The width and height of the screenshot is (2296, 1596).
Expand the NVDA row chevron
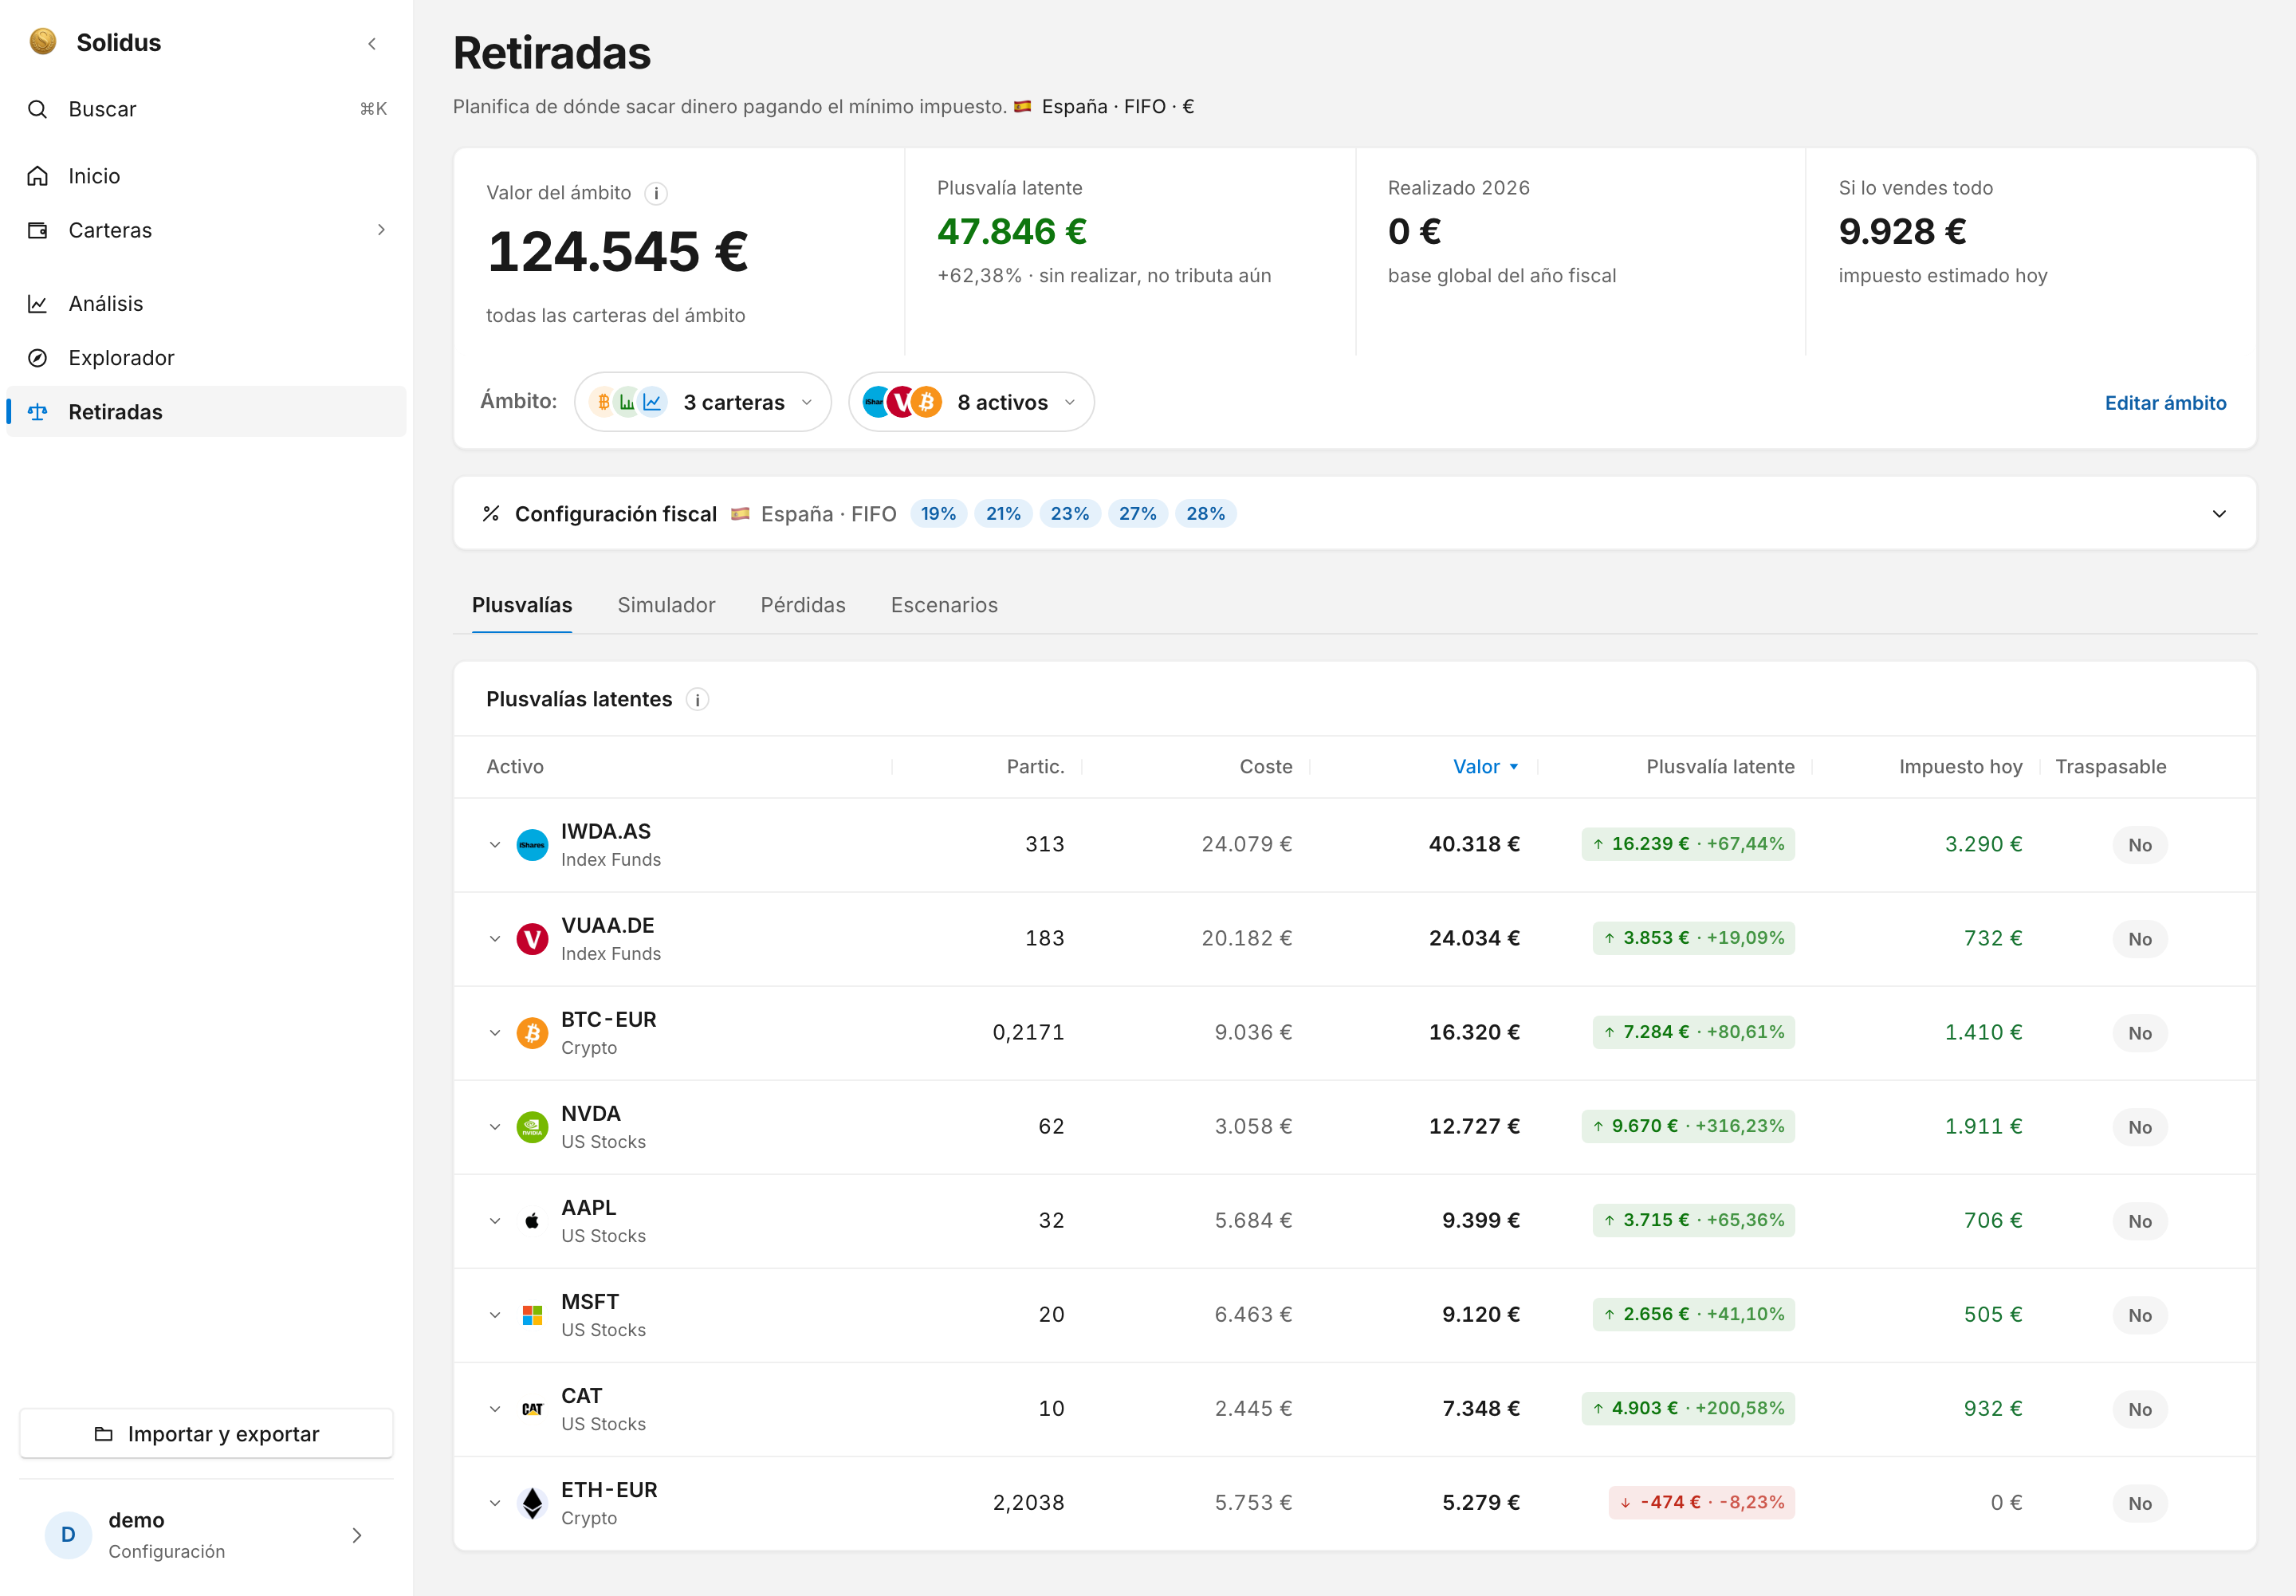click(495, 1127)
